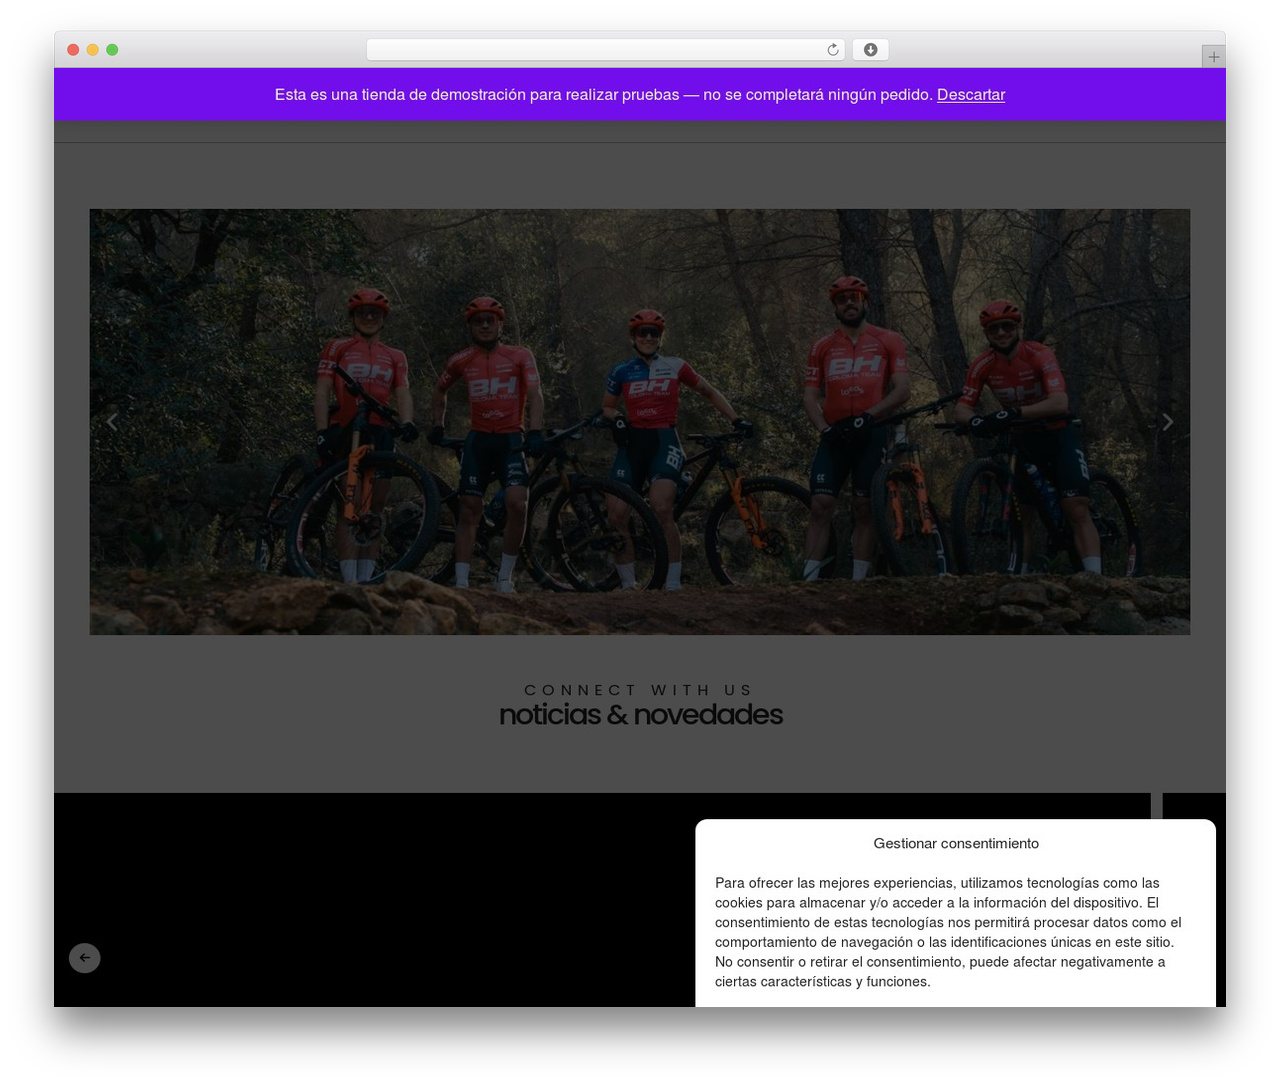1280x1084 pixels.
Task: Click the 'Gestionar consentimiento' dialog title
Action: (x=956, y=844)
